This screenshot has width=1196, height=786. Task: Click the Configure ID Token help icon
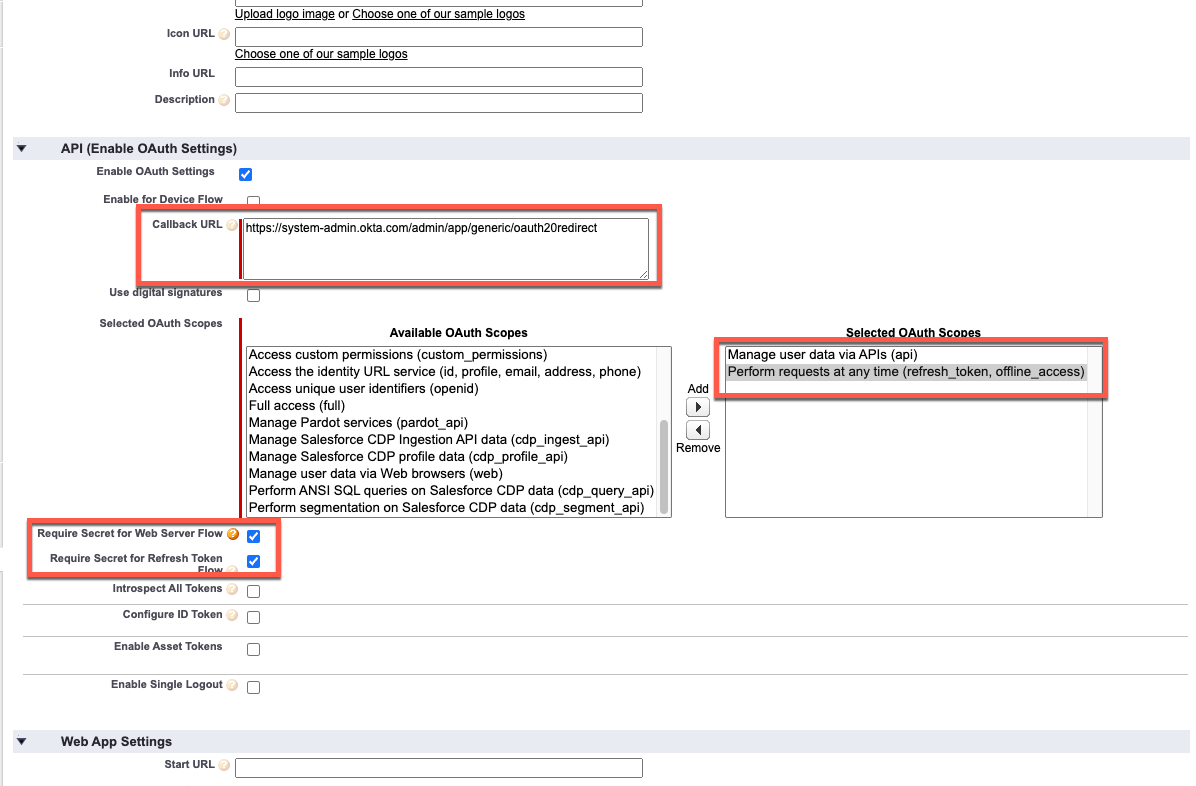(231, 614)
